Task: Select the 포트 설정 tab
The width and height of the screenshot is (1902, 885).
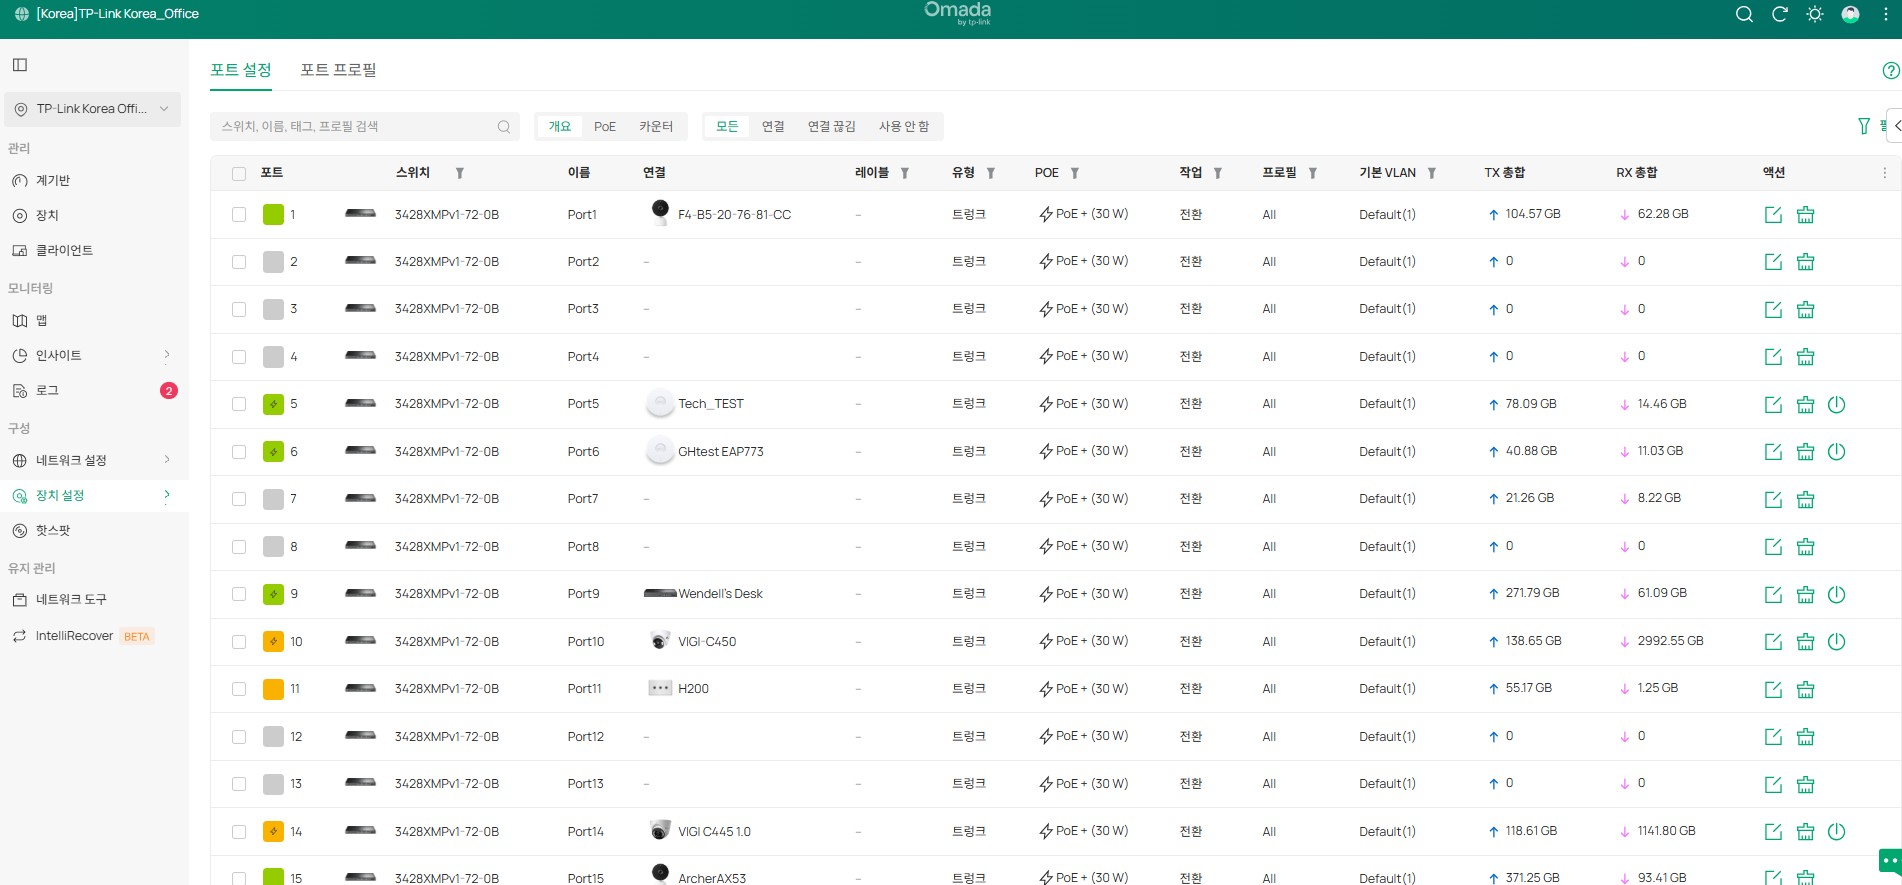Action: click(x=241, y=70)
